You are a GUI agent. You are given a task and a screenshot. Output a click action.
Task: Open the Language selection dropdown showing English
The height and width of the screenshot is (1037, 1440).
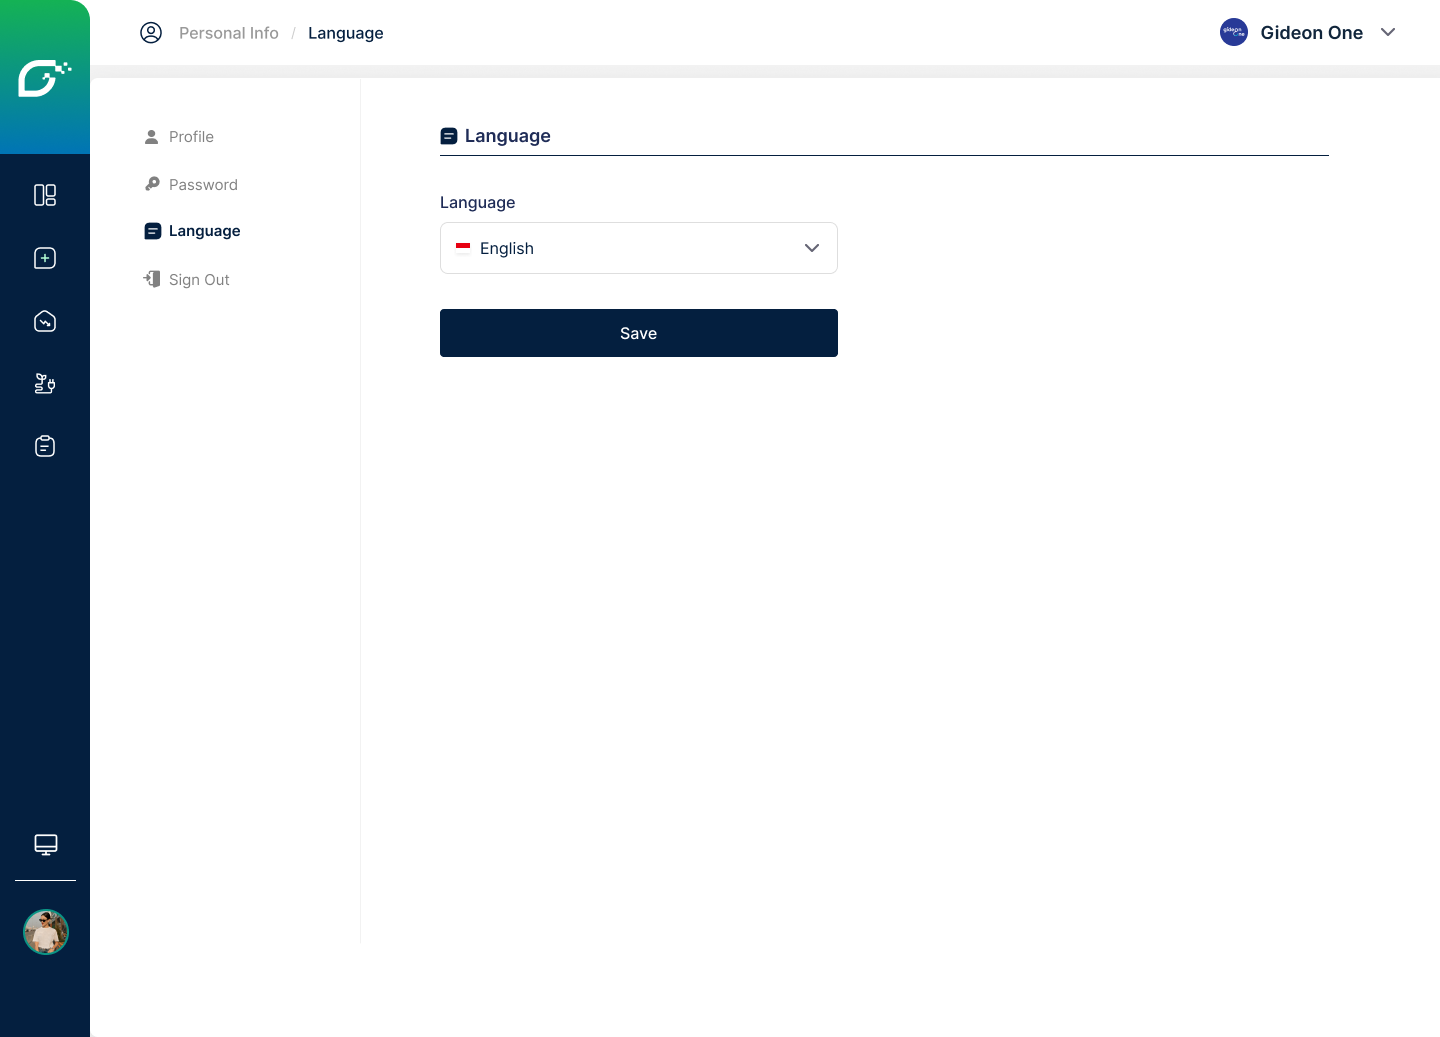pos(638,248)
